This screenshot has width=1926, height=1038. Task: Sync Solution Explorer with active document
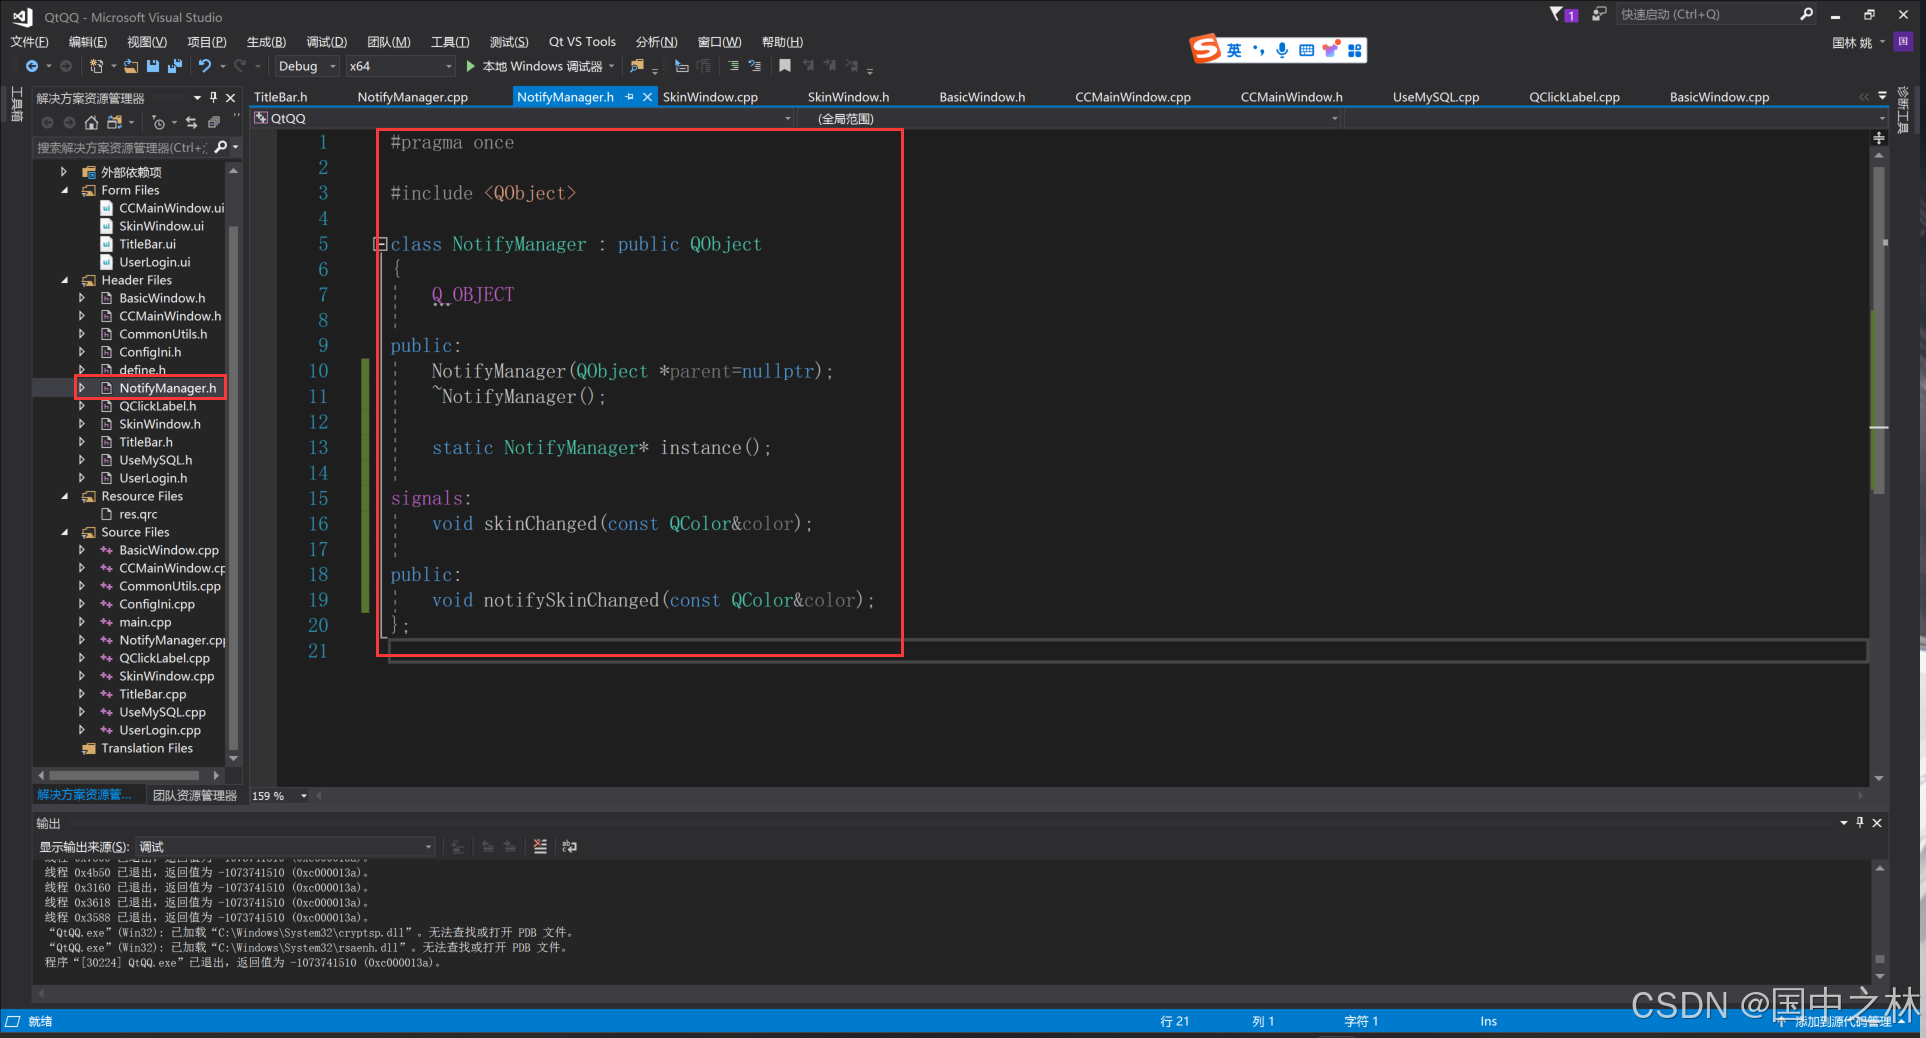pos(191,122)
